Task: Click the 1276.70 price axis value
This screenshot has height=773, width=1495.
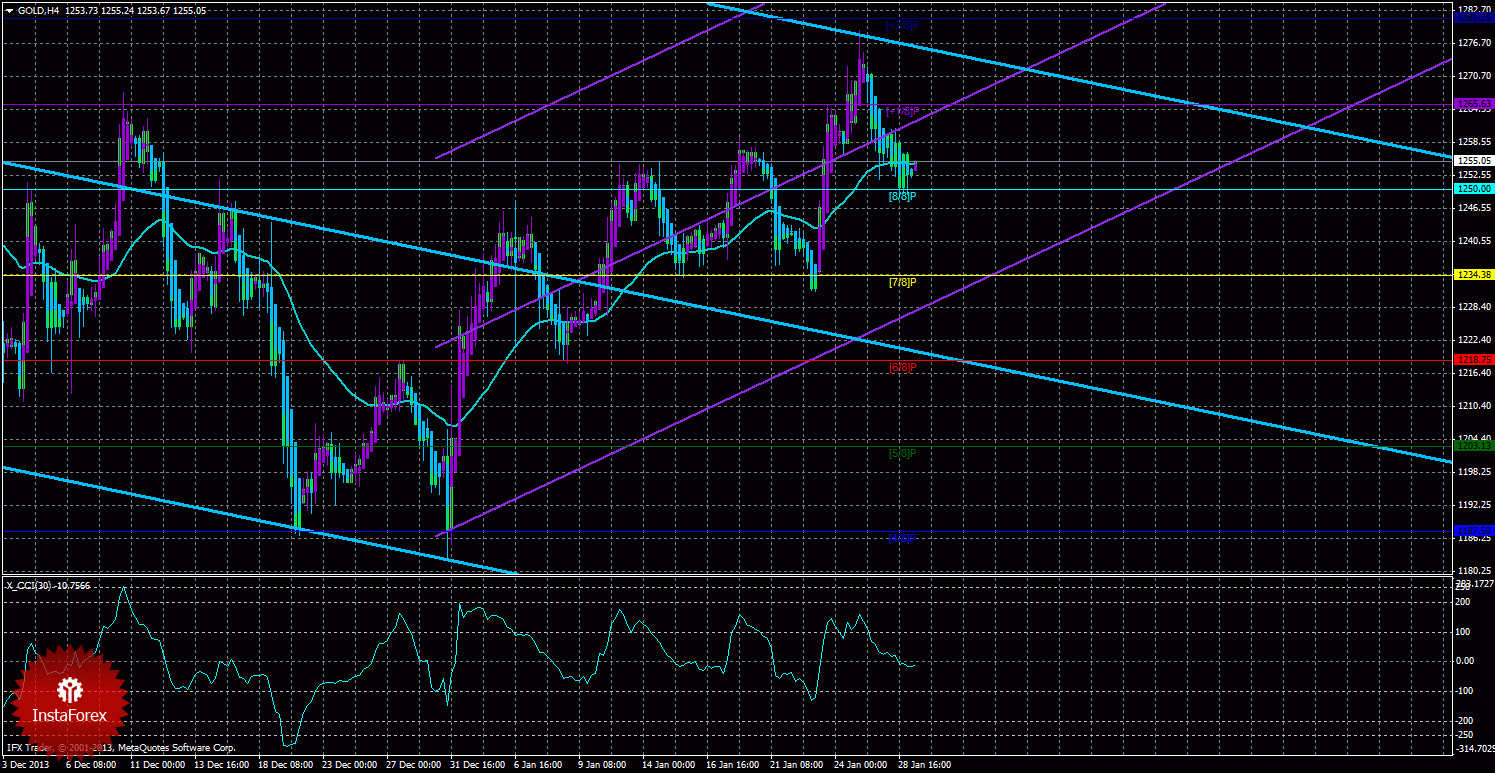Action: 1474,42
